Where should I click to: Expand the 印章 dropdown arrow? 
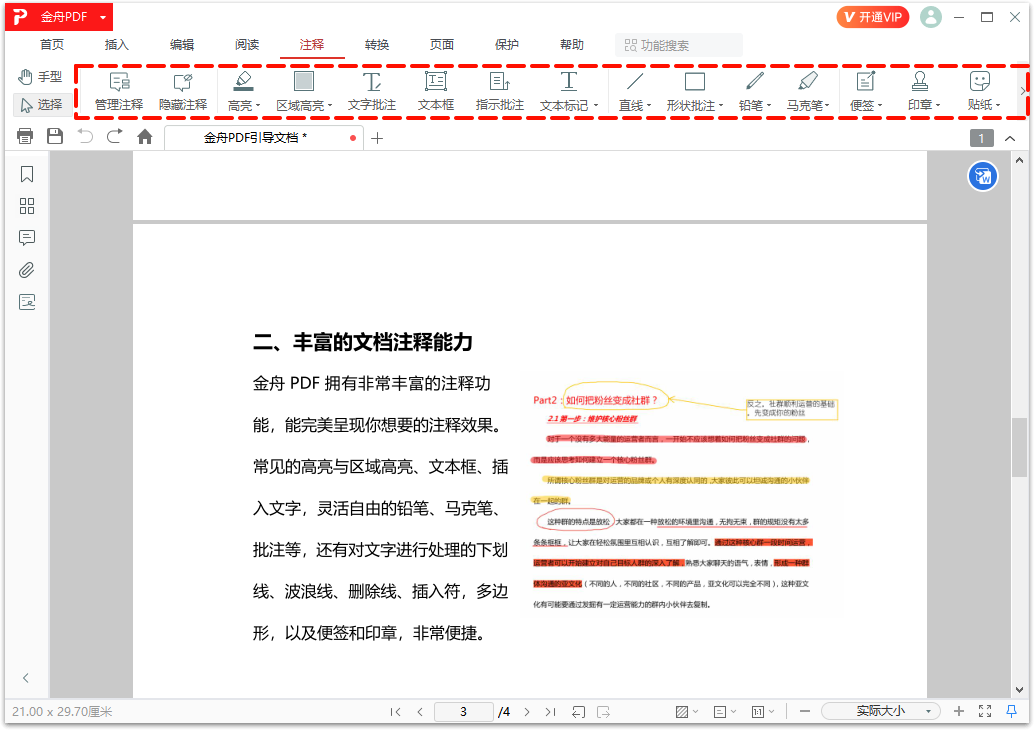click(938, 106)
